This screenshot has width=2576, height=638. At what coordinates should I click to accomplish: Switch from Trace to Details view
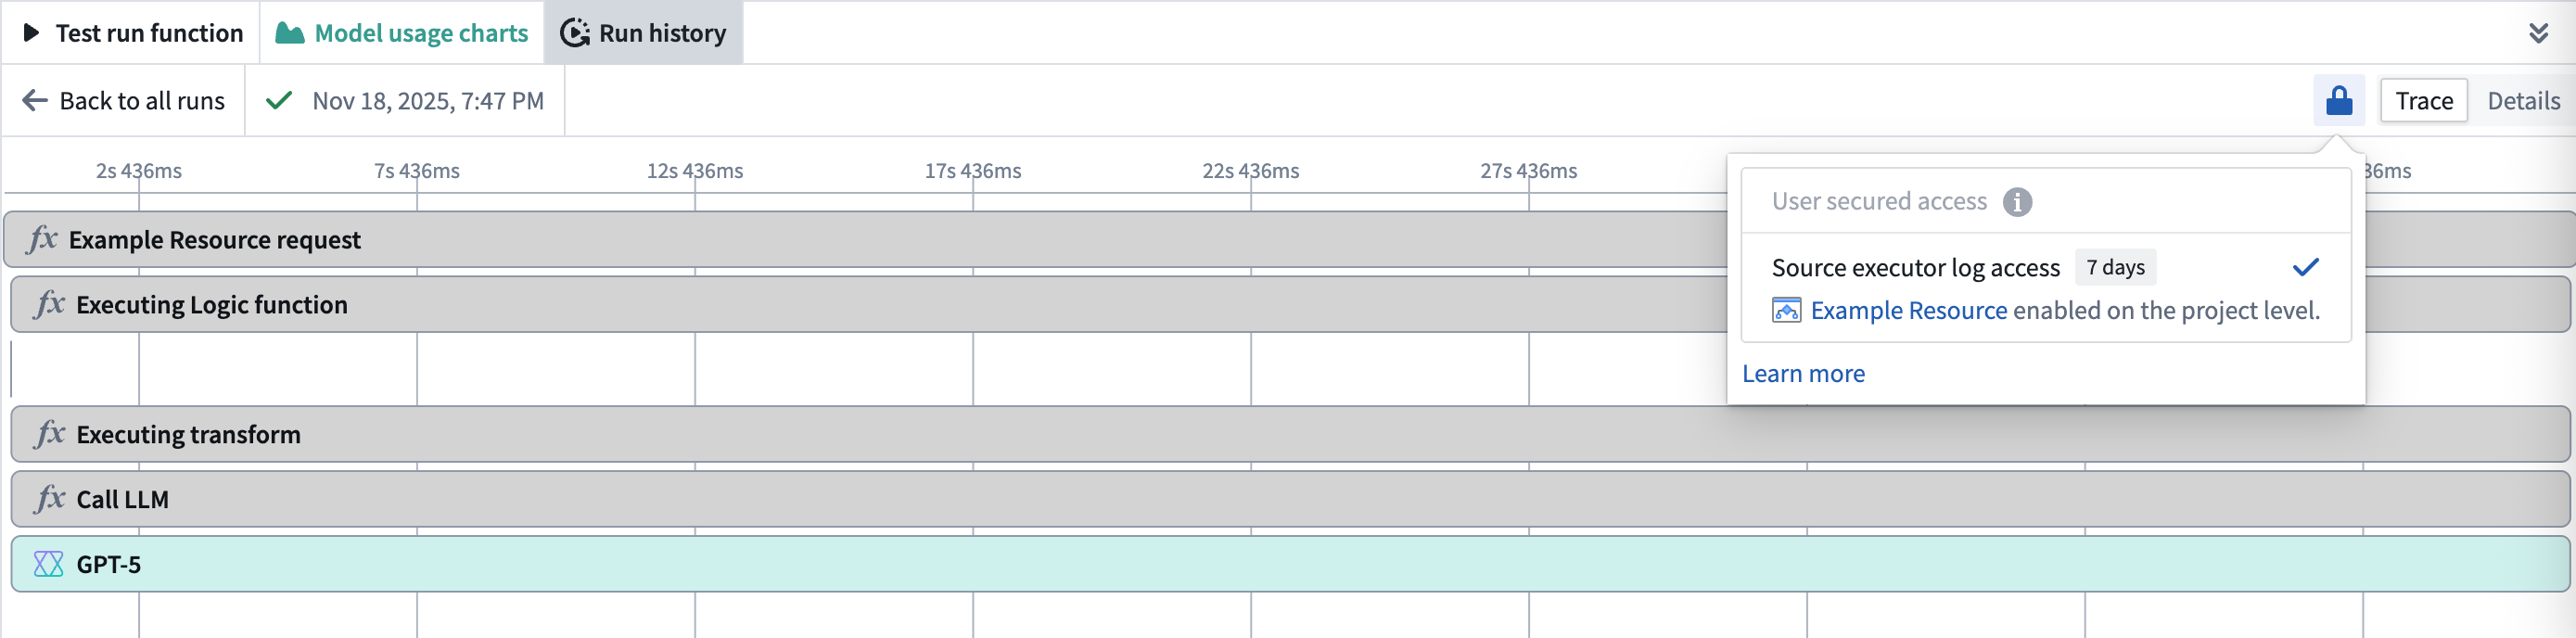pos(2522,100)
